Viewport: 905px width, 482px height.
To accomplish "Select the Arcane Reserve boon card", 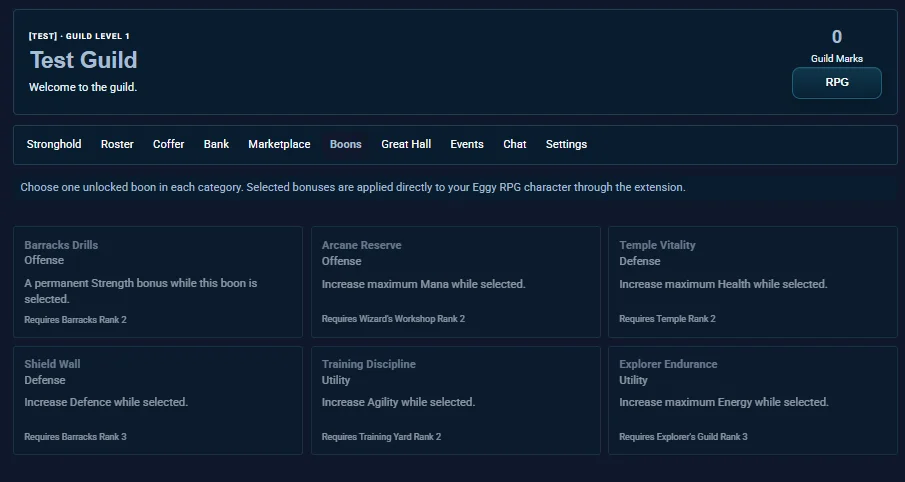I will tap(456, 282).
